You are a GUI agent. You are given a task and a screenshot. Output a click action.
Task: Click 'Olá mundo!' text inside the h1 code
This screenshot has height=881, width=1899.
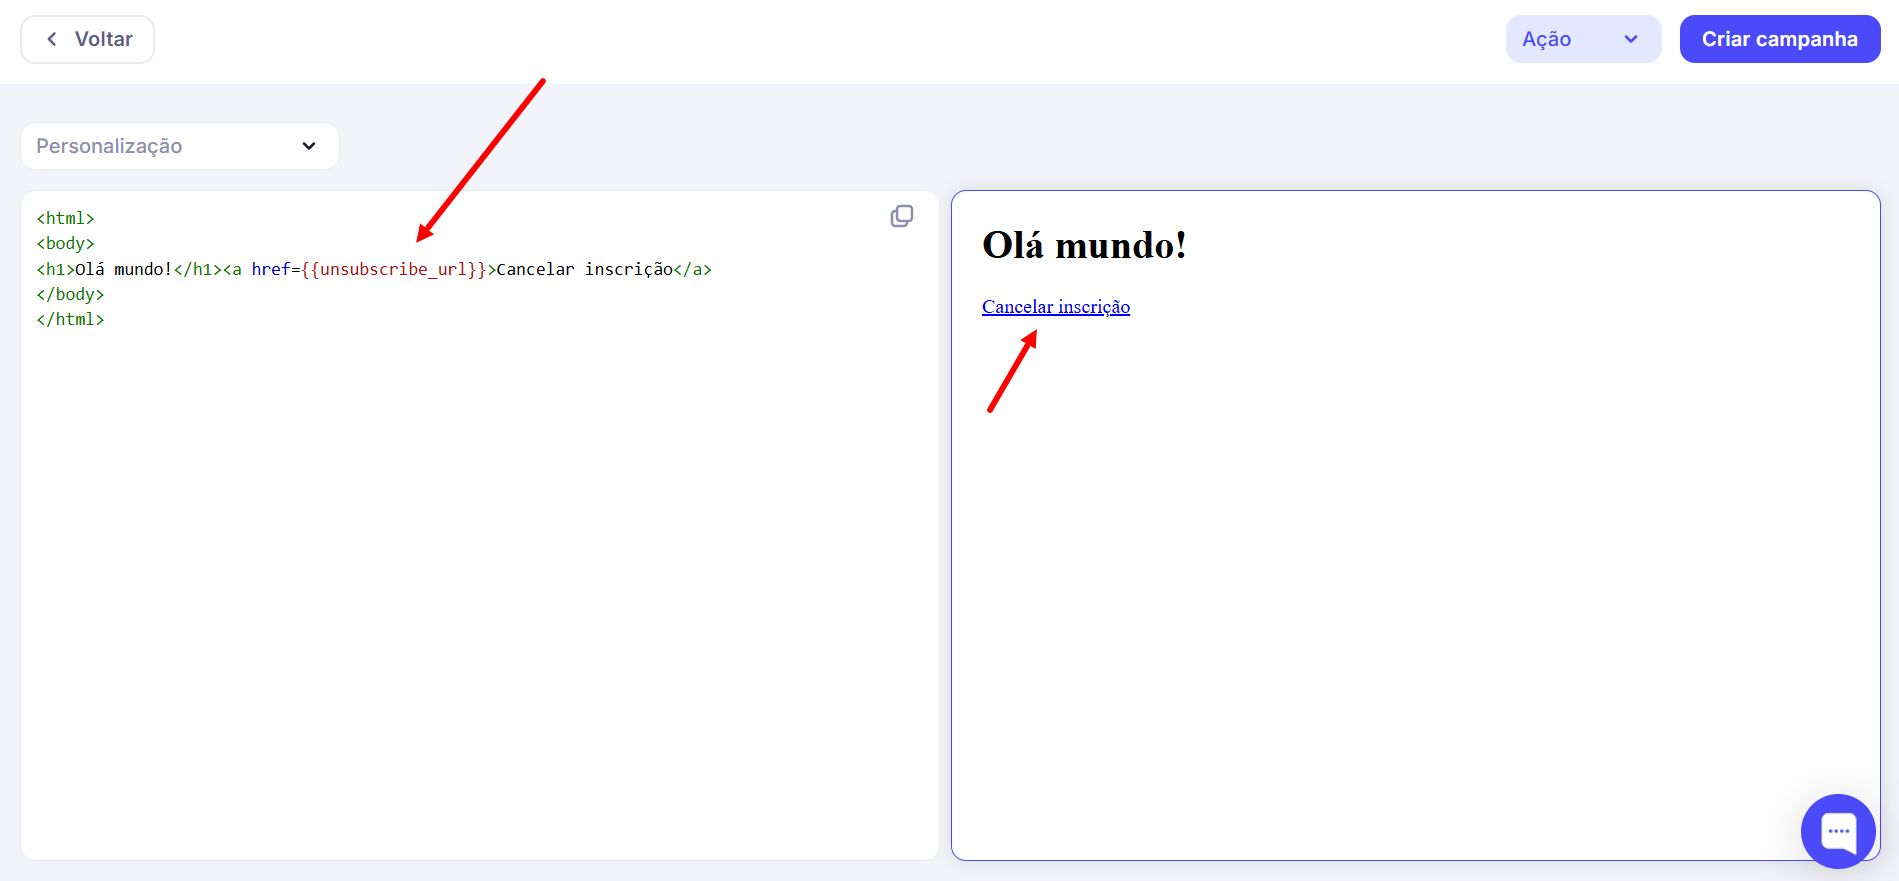[x=123, y=269]
